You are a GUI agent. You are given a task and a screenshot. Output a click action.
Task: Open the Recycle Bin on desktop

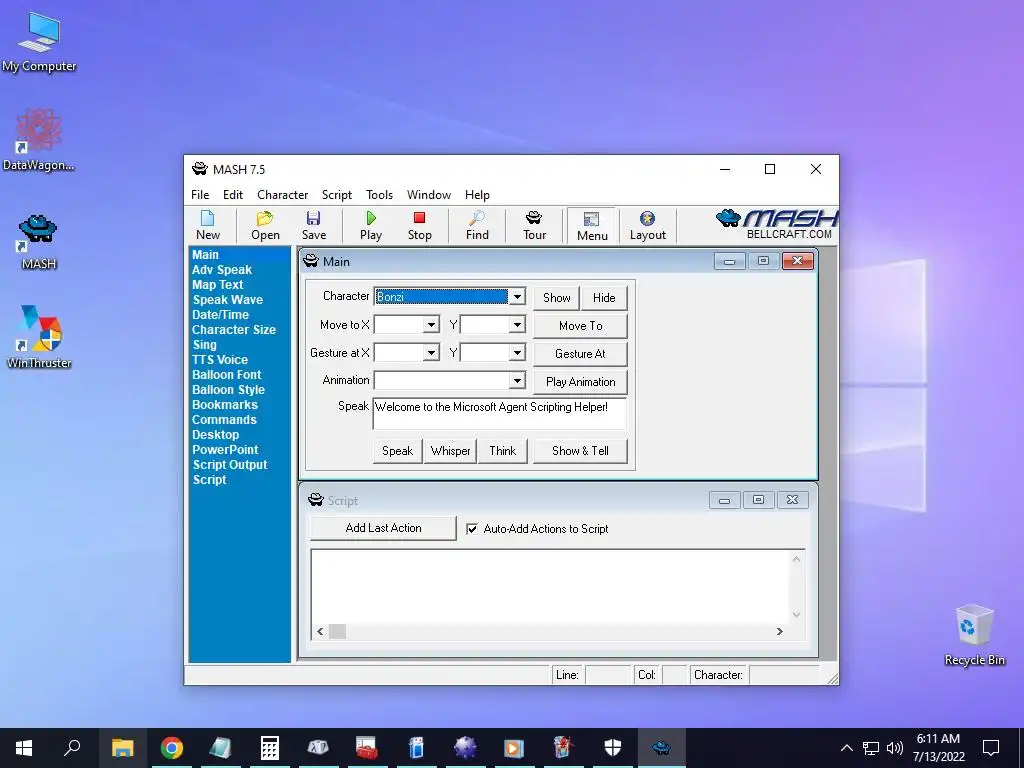pyautogui.click(x=974, y=635)
